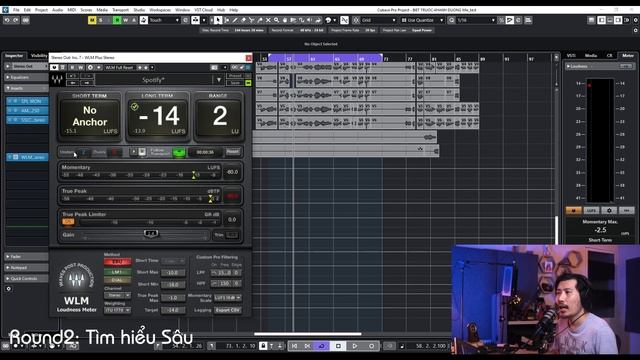The height and width of the screenshot is (360, 640).
Task: Open loudness meter settings gear
Action: 609,211
